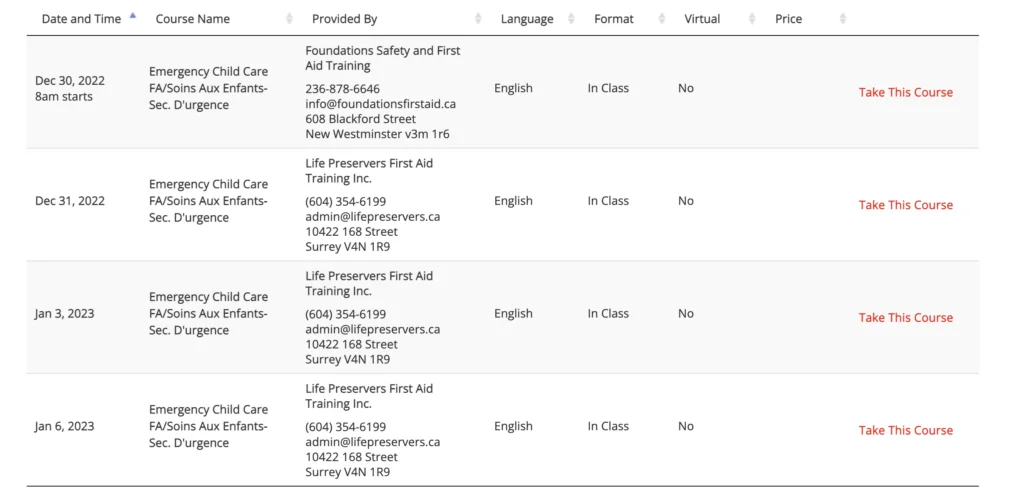Select the Course Name column header
This screenshot has height=492, width=1024.
point(193,19)
